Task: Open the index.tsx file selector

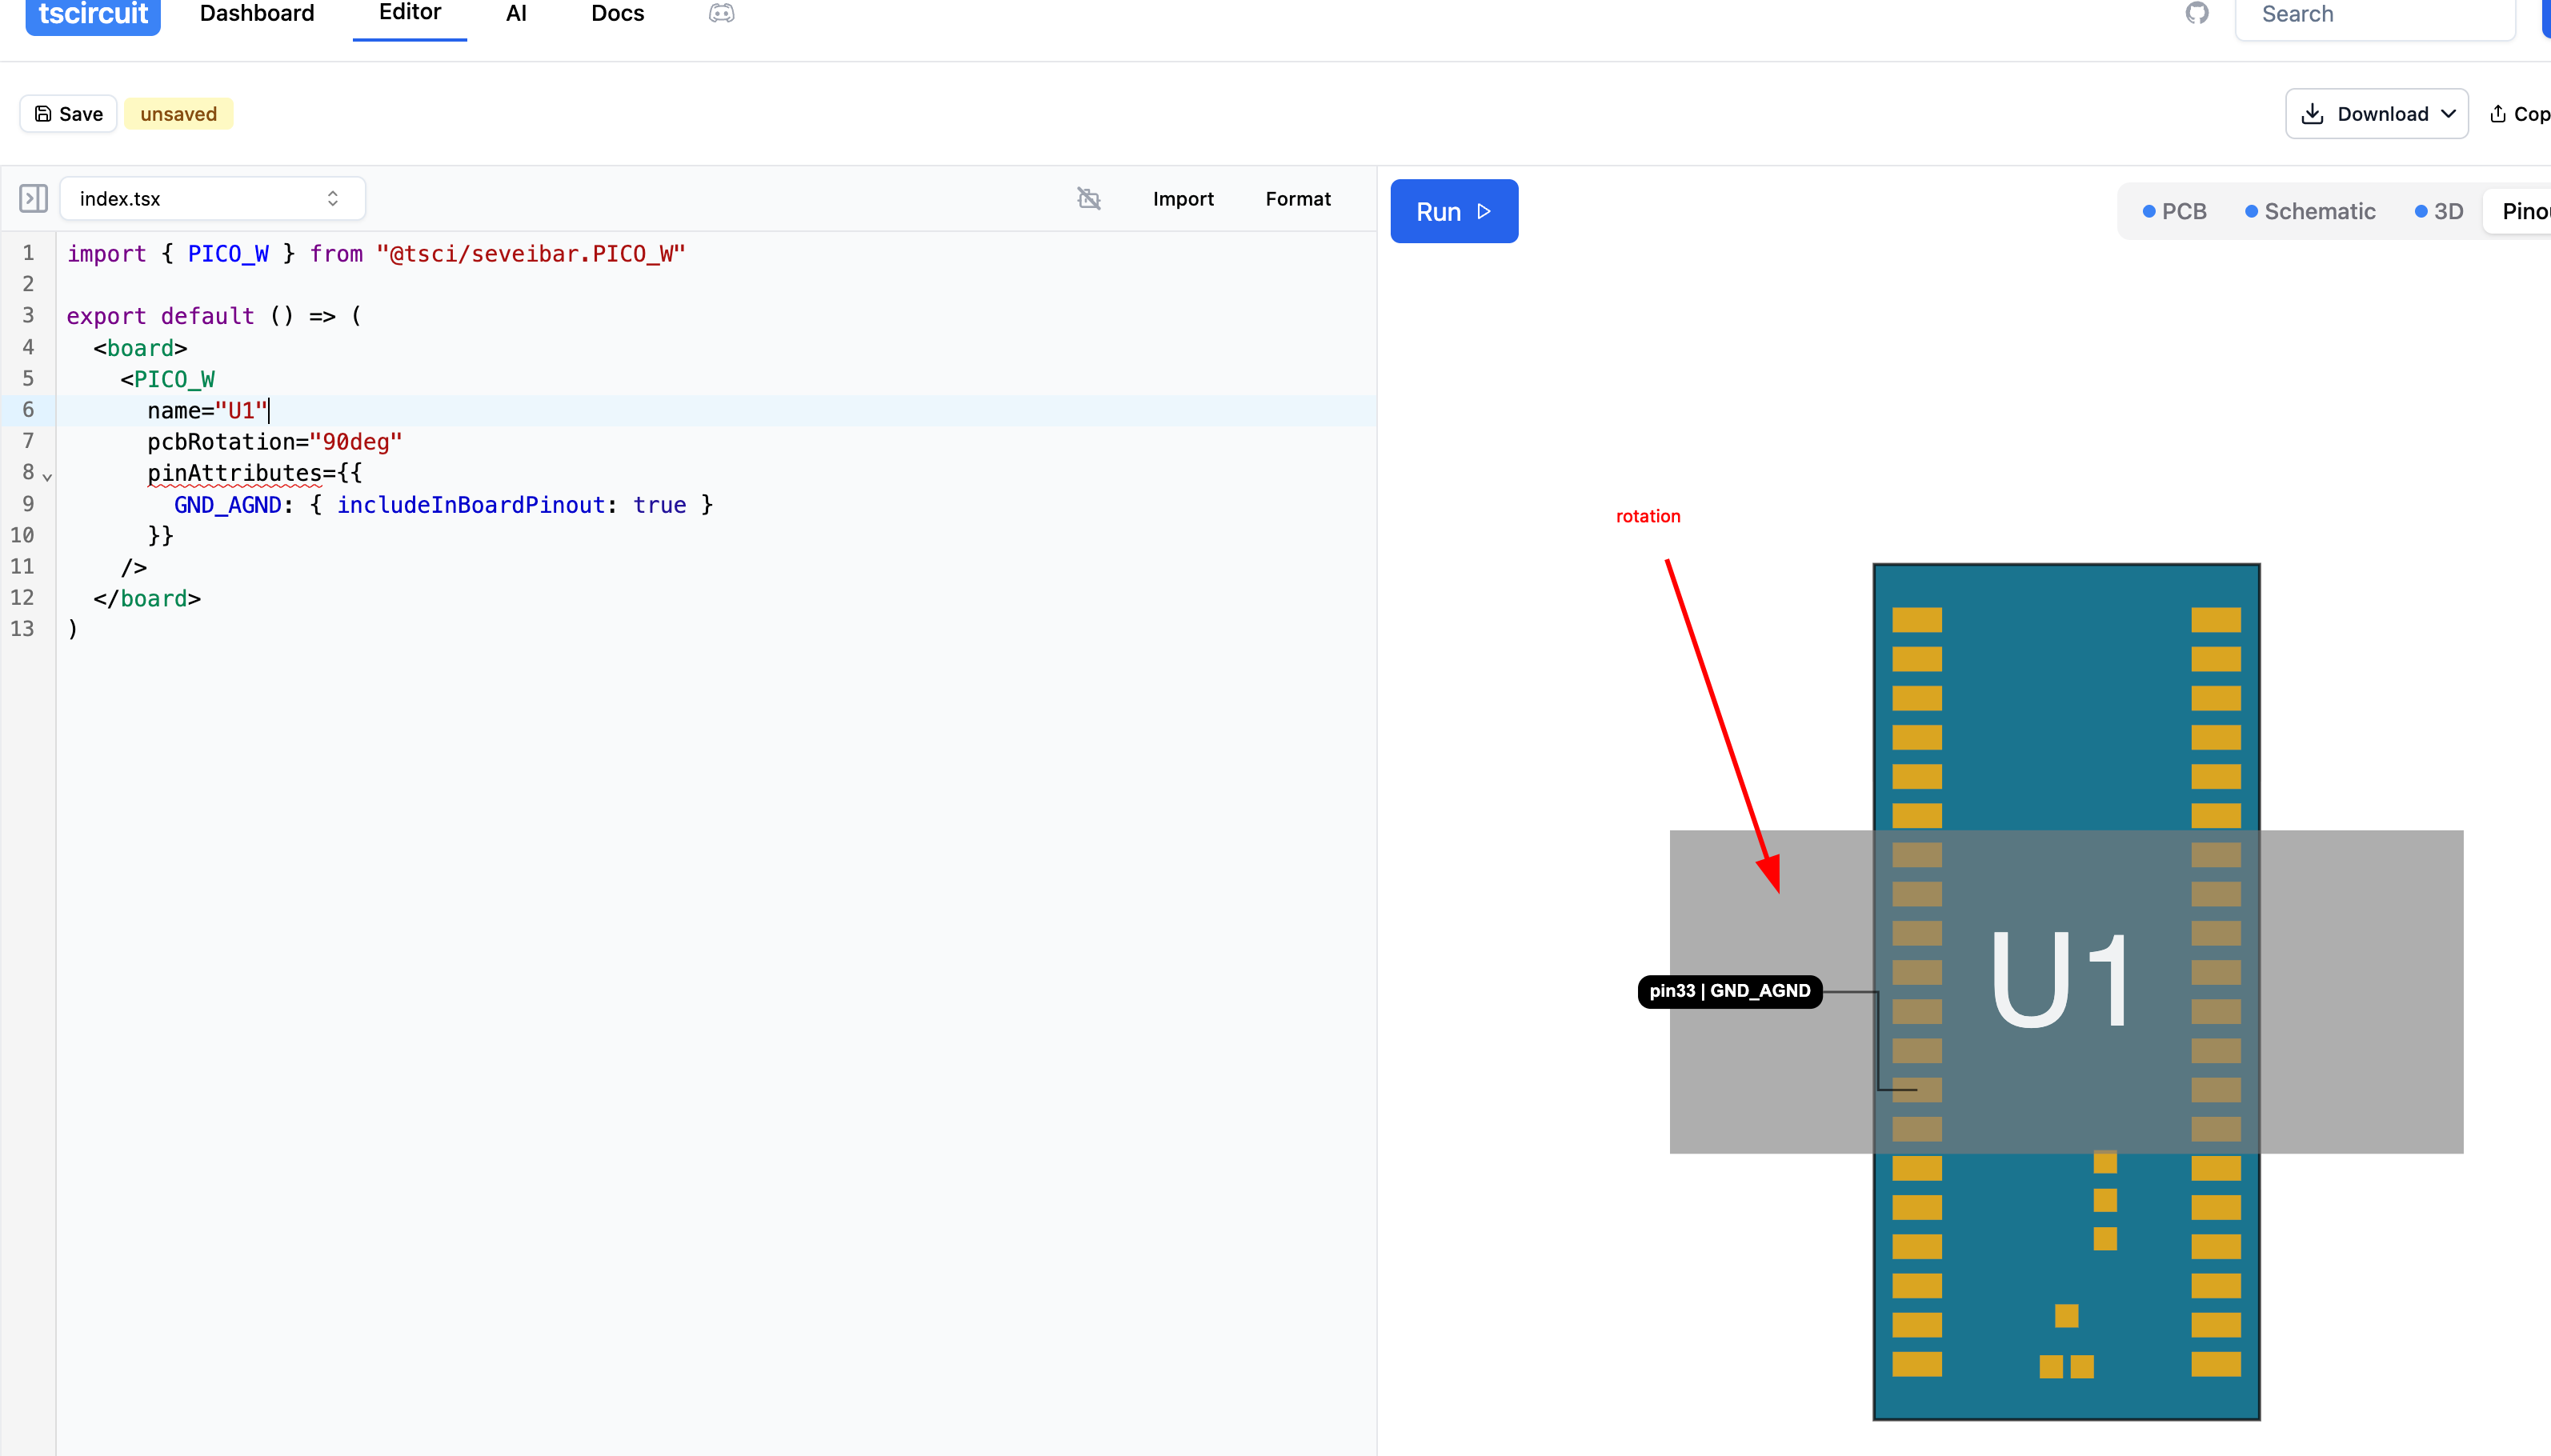Action: [x=212, y=198]
